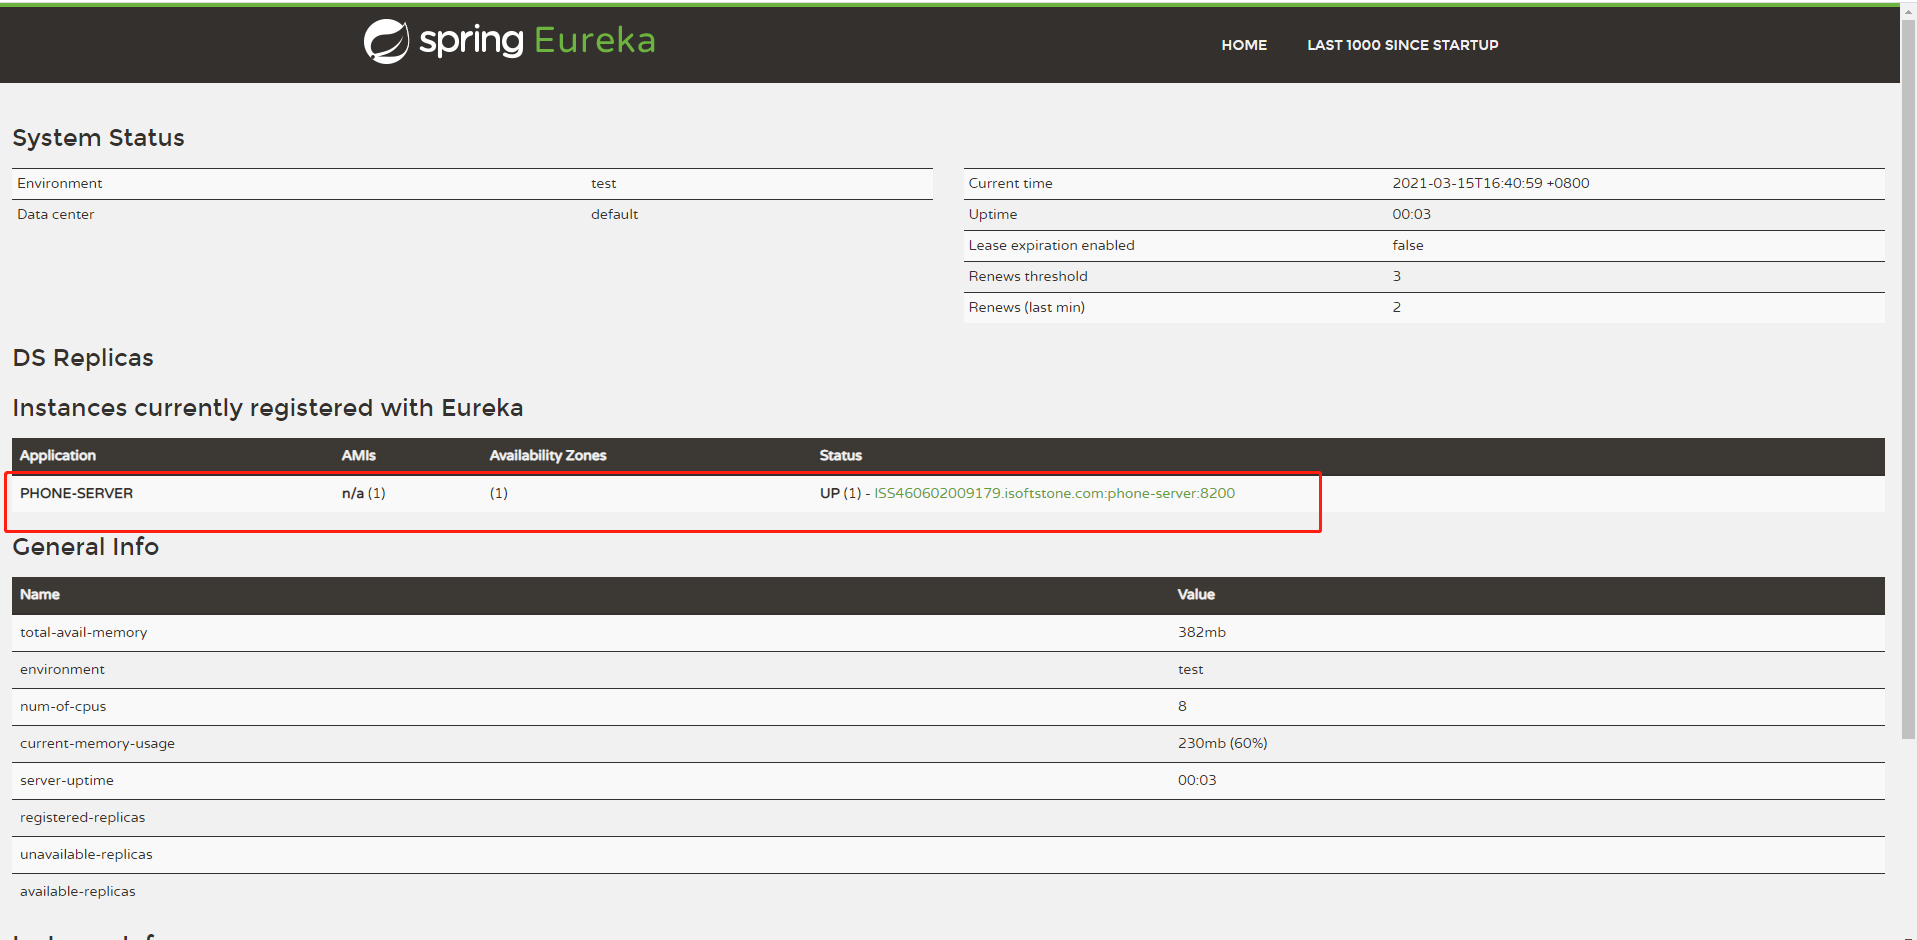
Task: Click the Current time label
Action: coord(1010,183)
